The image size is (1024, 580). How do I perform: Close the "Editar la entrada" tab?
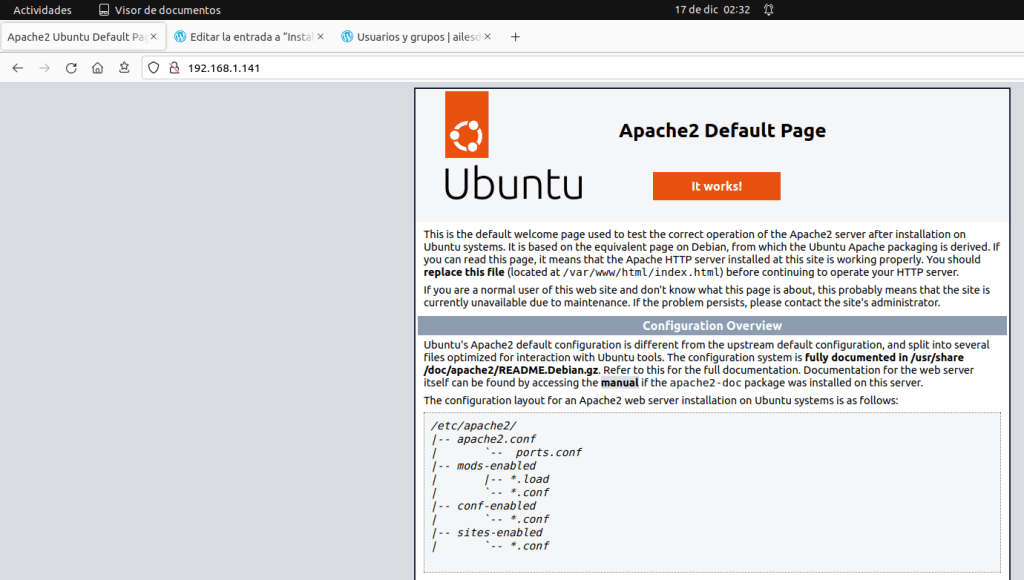(320, 37)
